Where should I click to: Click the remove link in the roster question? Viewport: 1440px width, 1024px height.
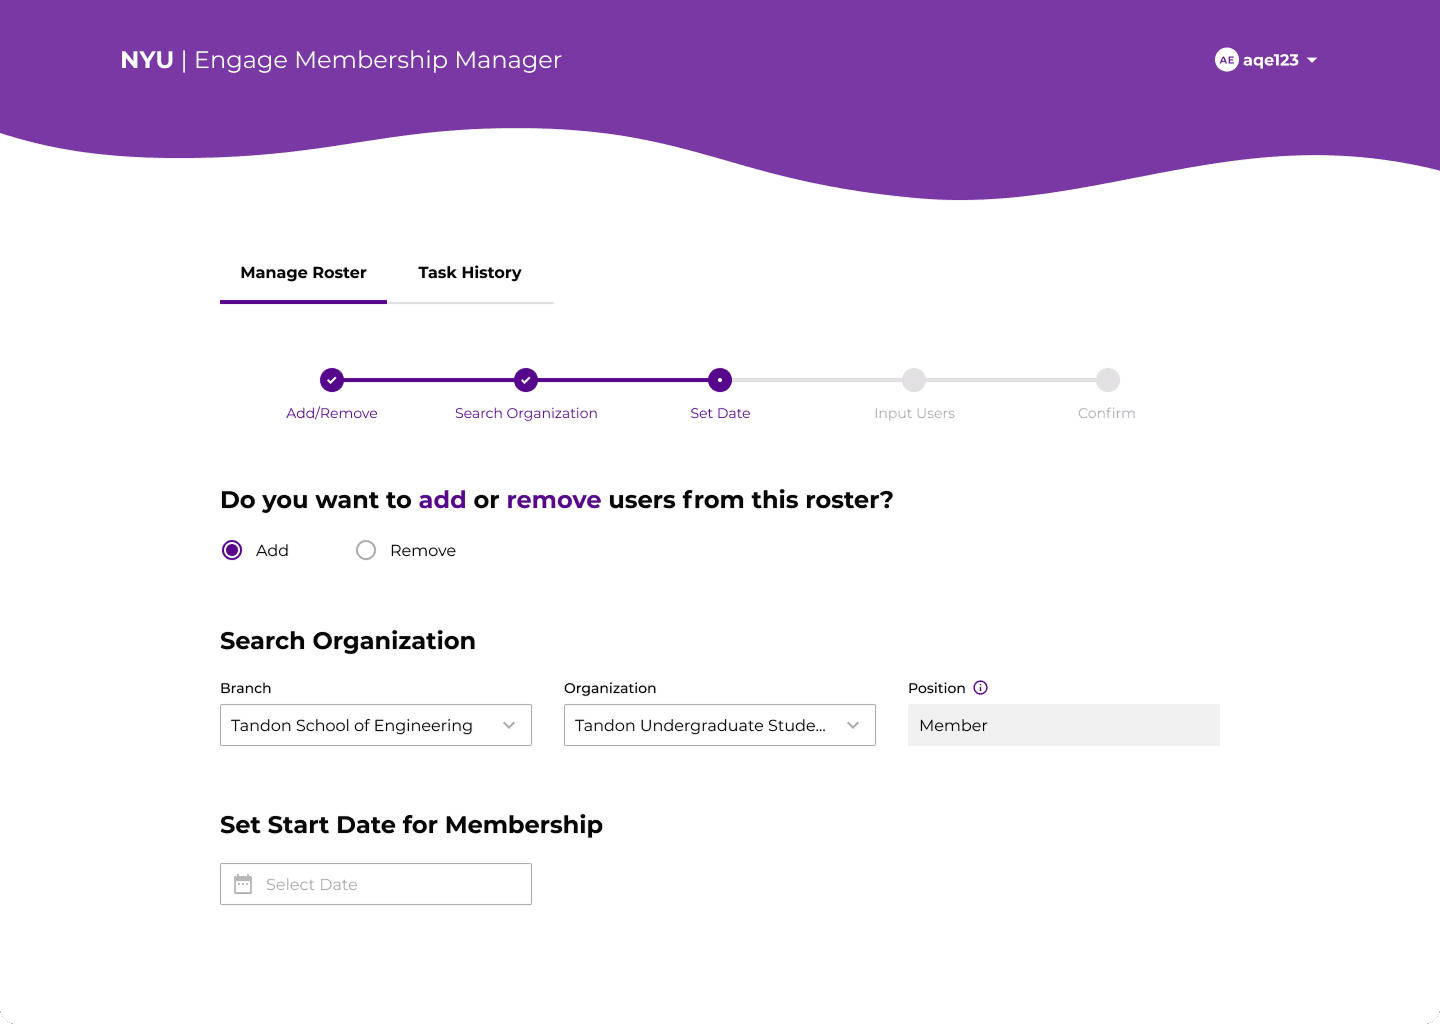click(553, 500)
